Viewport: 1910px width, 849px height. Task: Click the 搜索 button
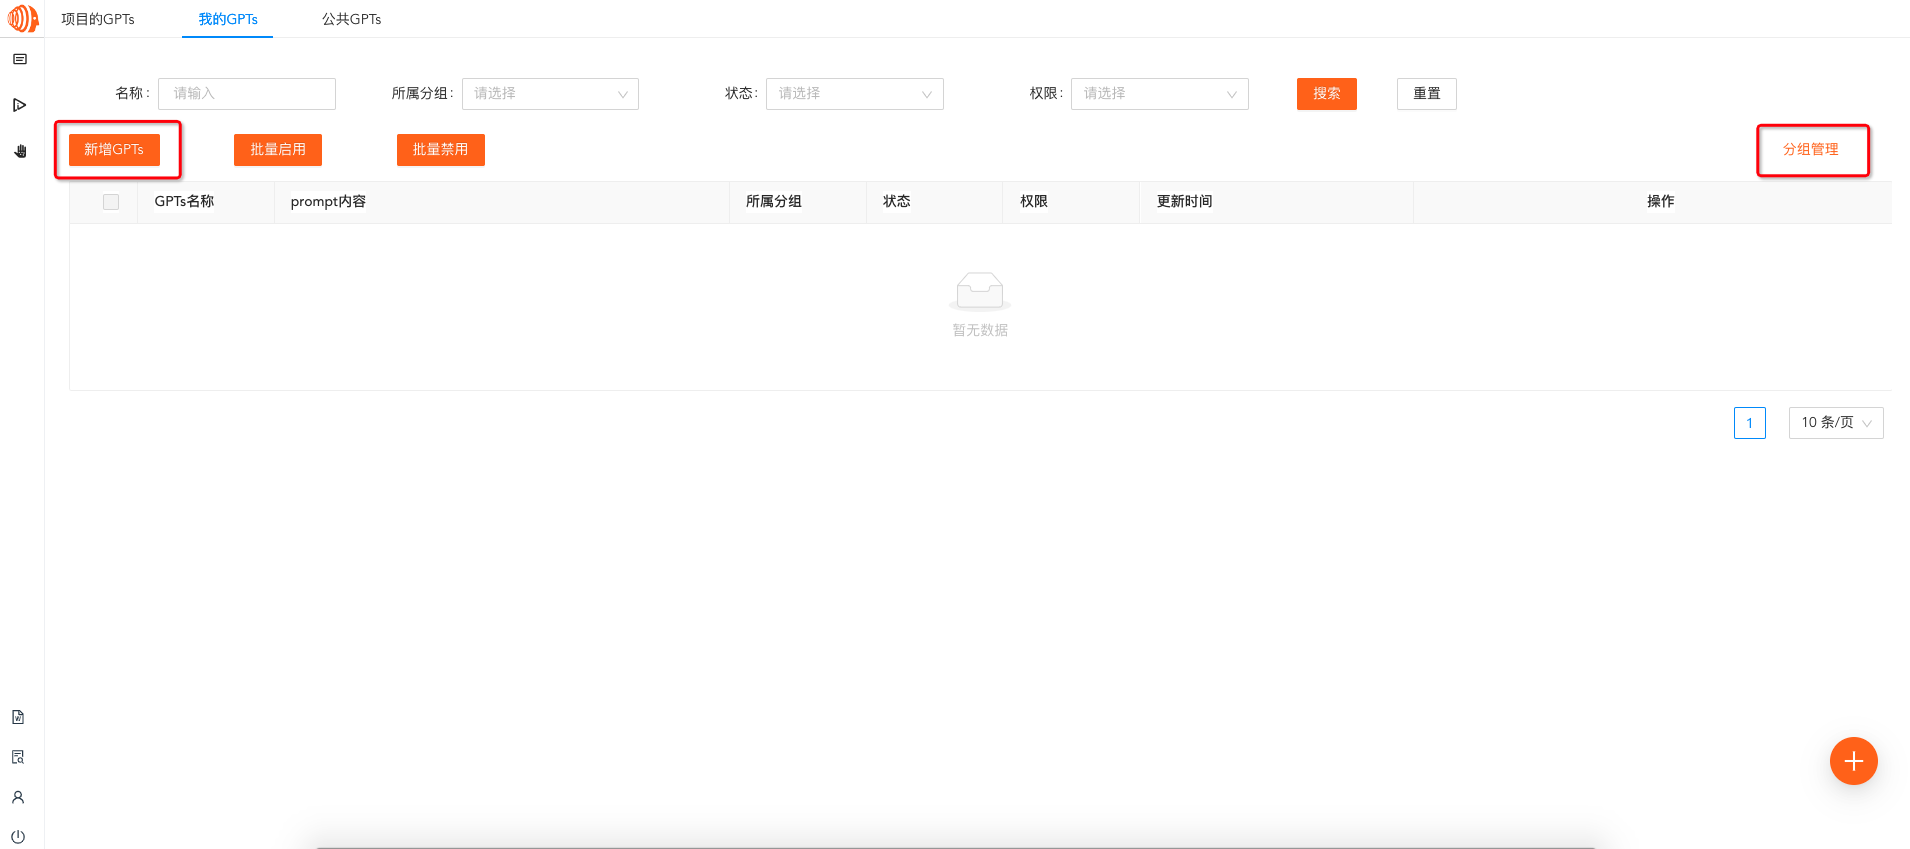[x=1327, y=94]
